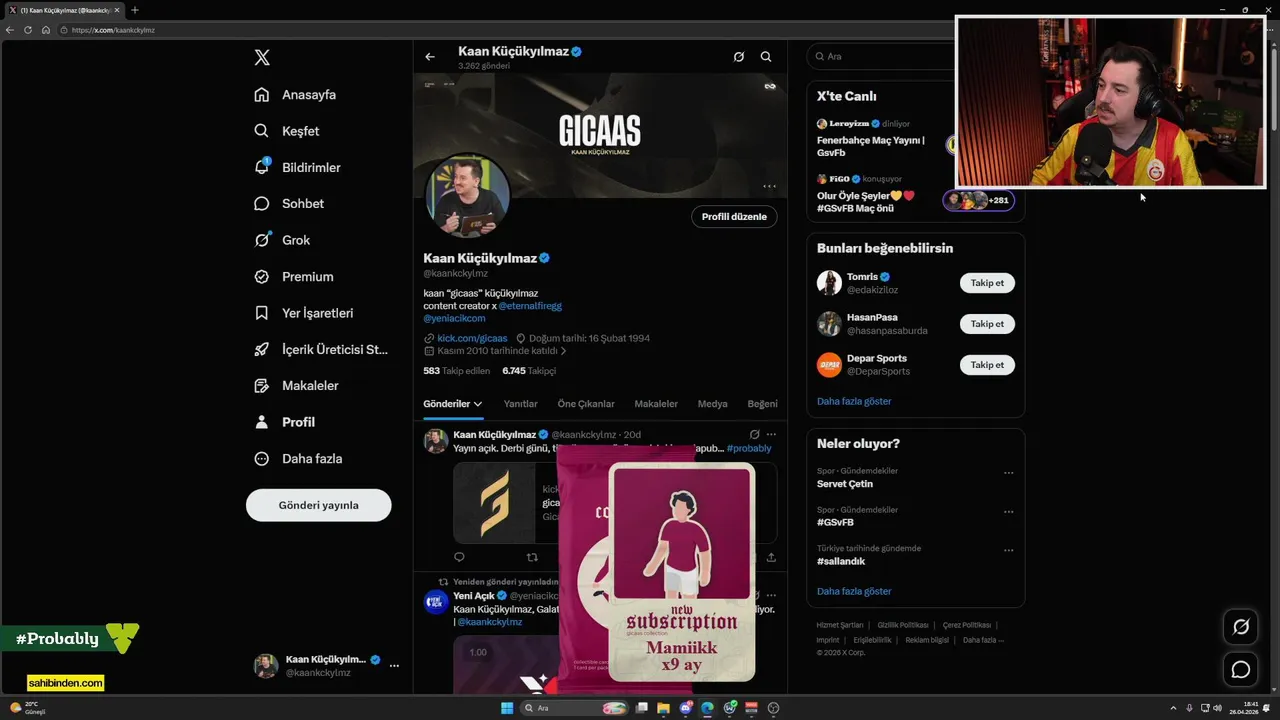Open more options for #GSvFB trend
Viewport: 1280px width, 720px height.
tap(1008, 512)
